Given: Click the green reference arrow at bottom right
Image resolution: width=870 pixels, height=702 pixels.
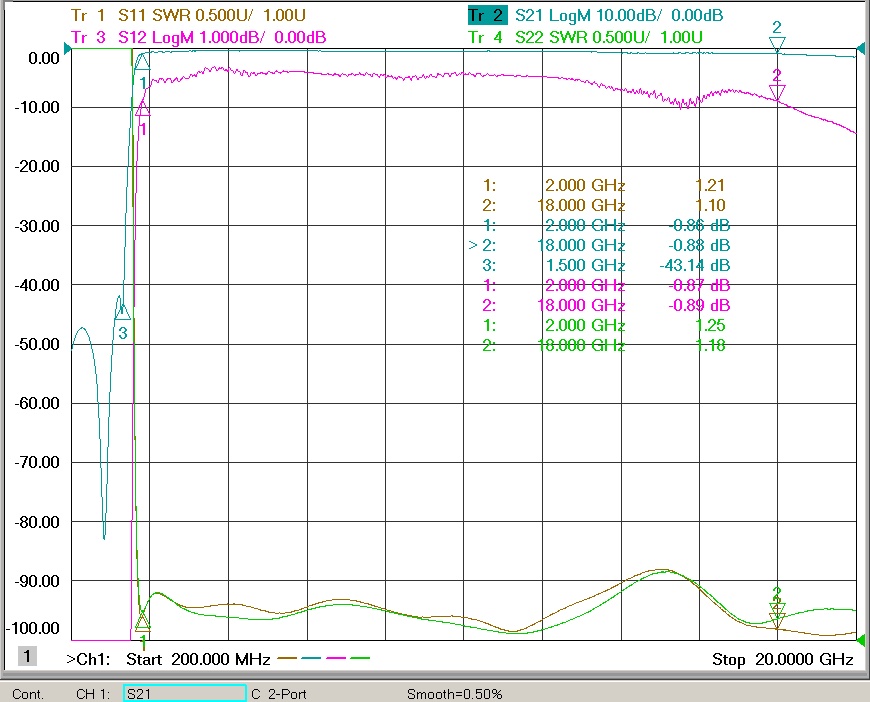Looking at the screenshot, I should [861, 639].
